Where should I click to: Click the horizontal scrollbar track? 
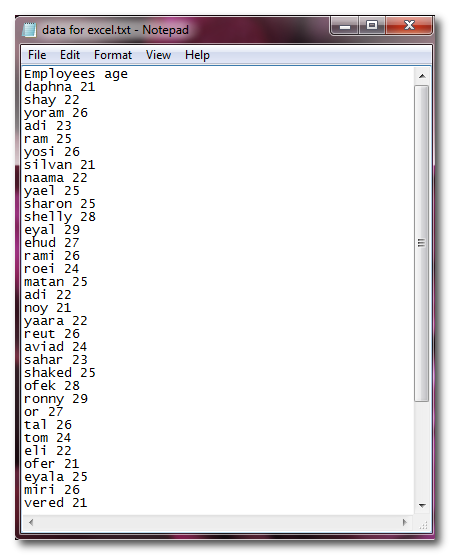click(x=218, y=522)
